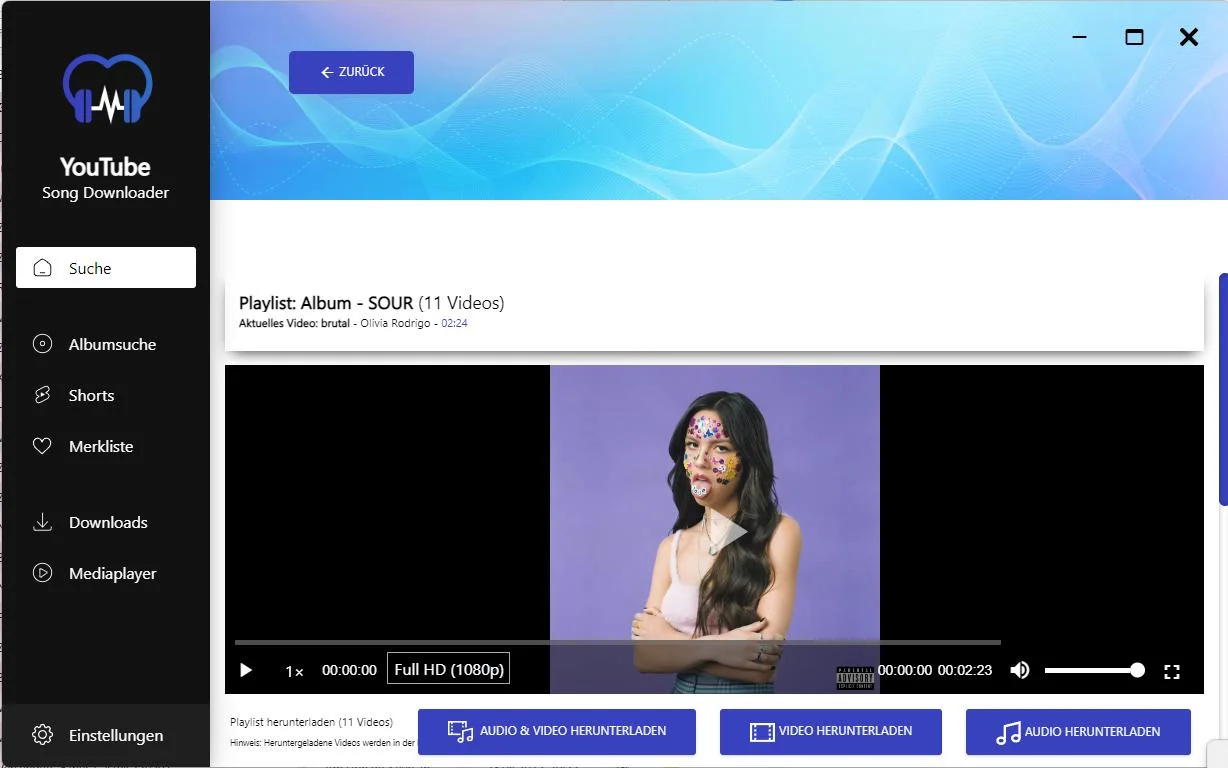This screenshot has height=768, width=1228.
Task: Click the 'Hinweis: Heruntergeladene Videos' note
Action: click(322, 743)
